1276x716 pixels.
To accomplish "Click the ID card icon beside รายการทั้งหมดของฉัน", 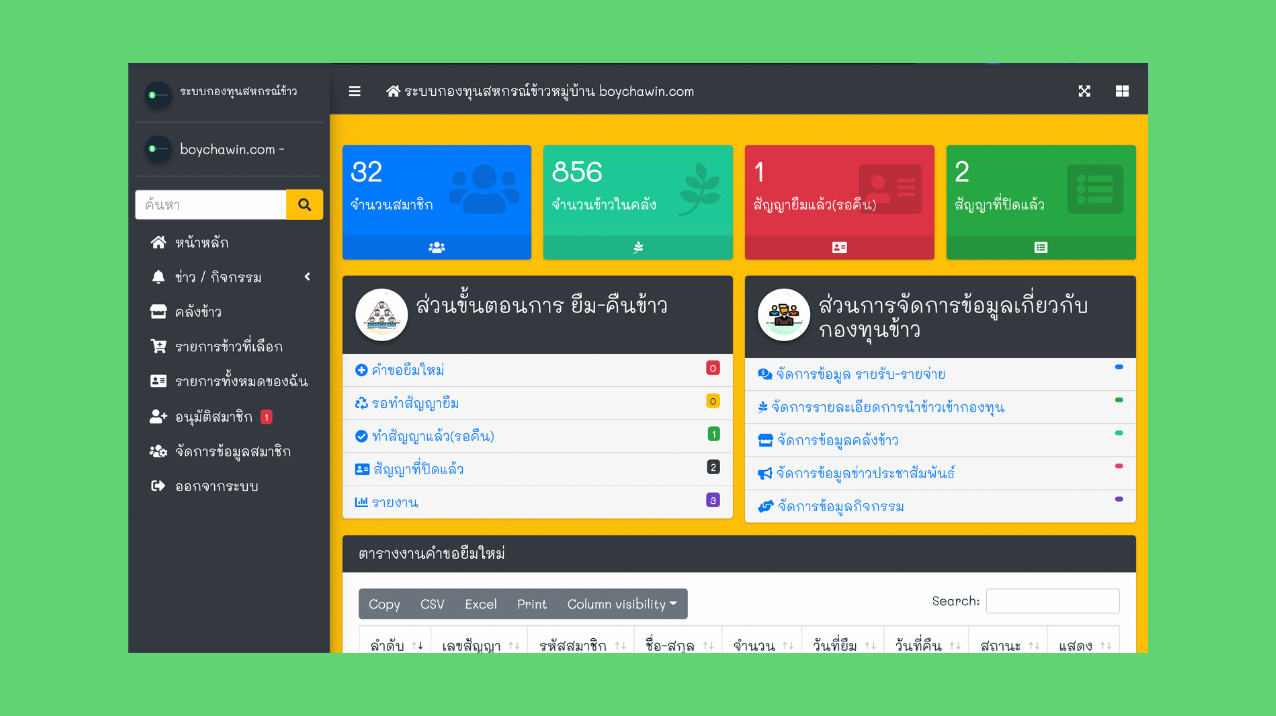I will coord(158,381).
